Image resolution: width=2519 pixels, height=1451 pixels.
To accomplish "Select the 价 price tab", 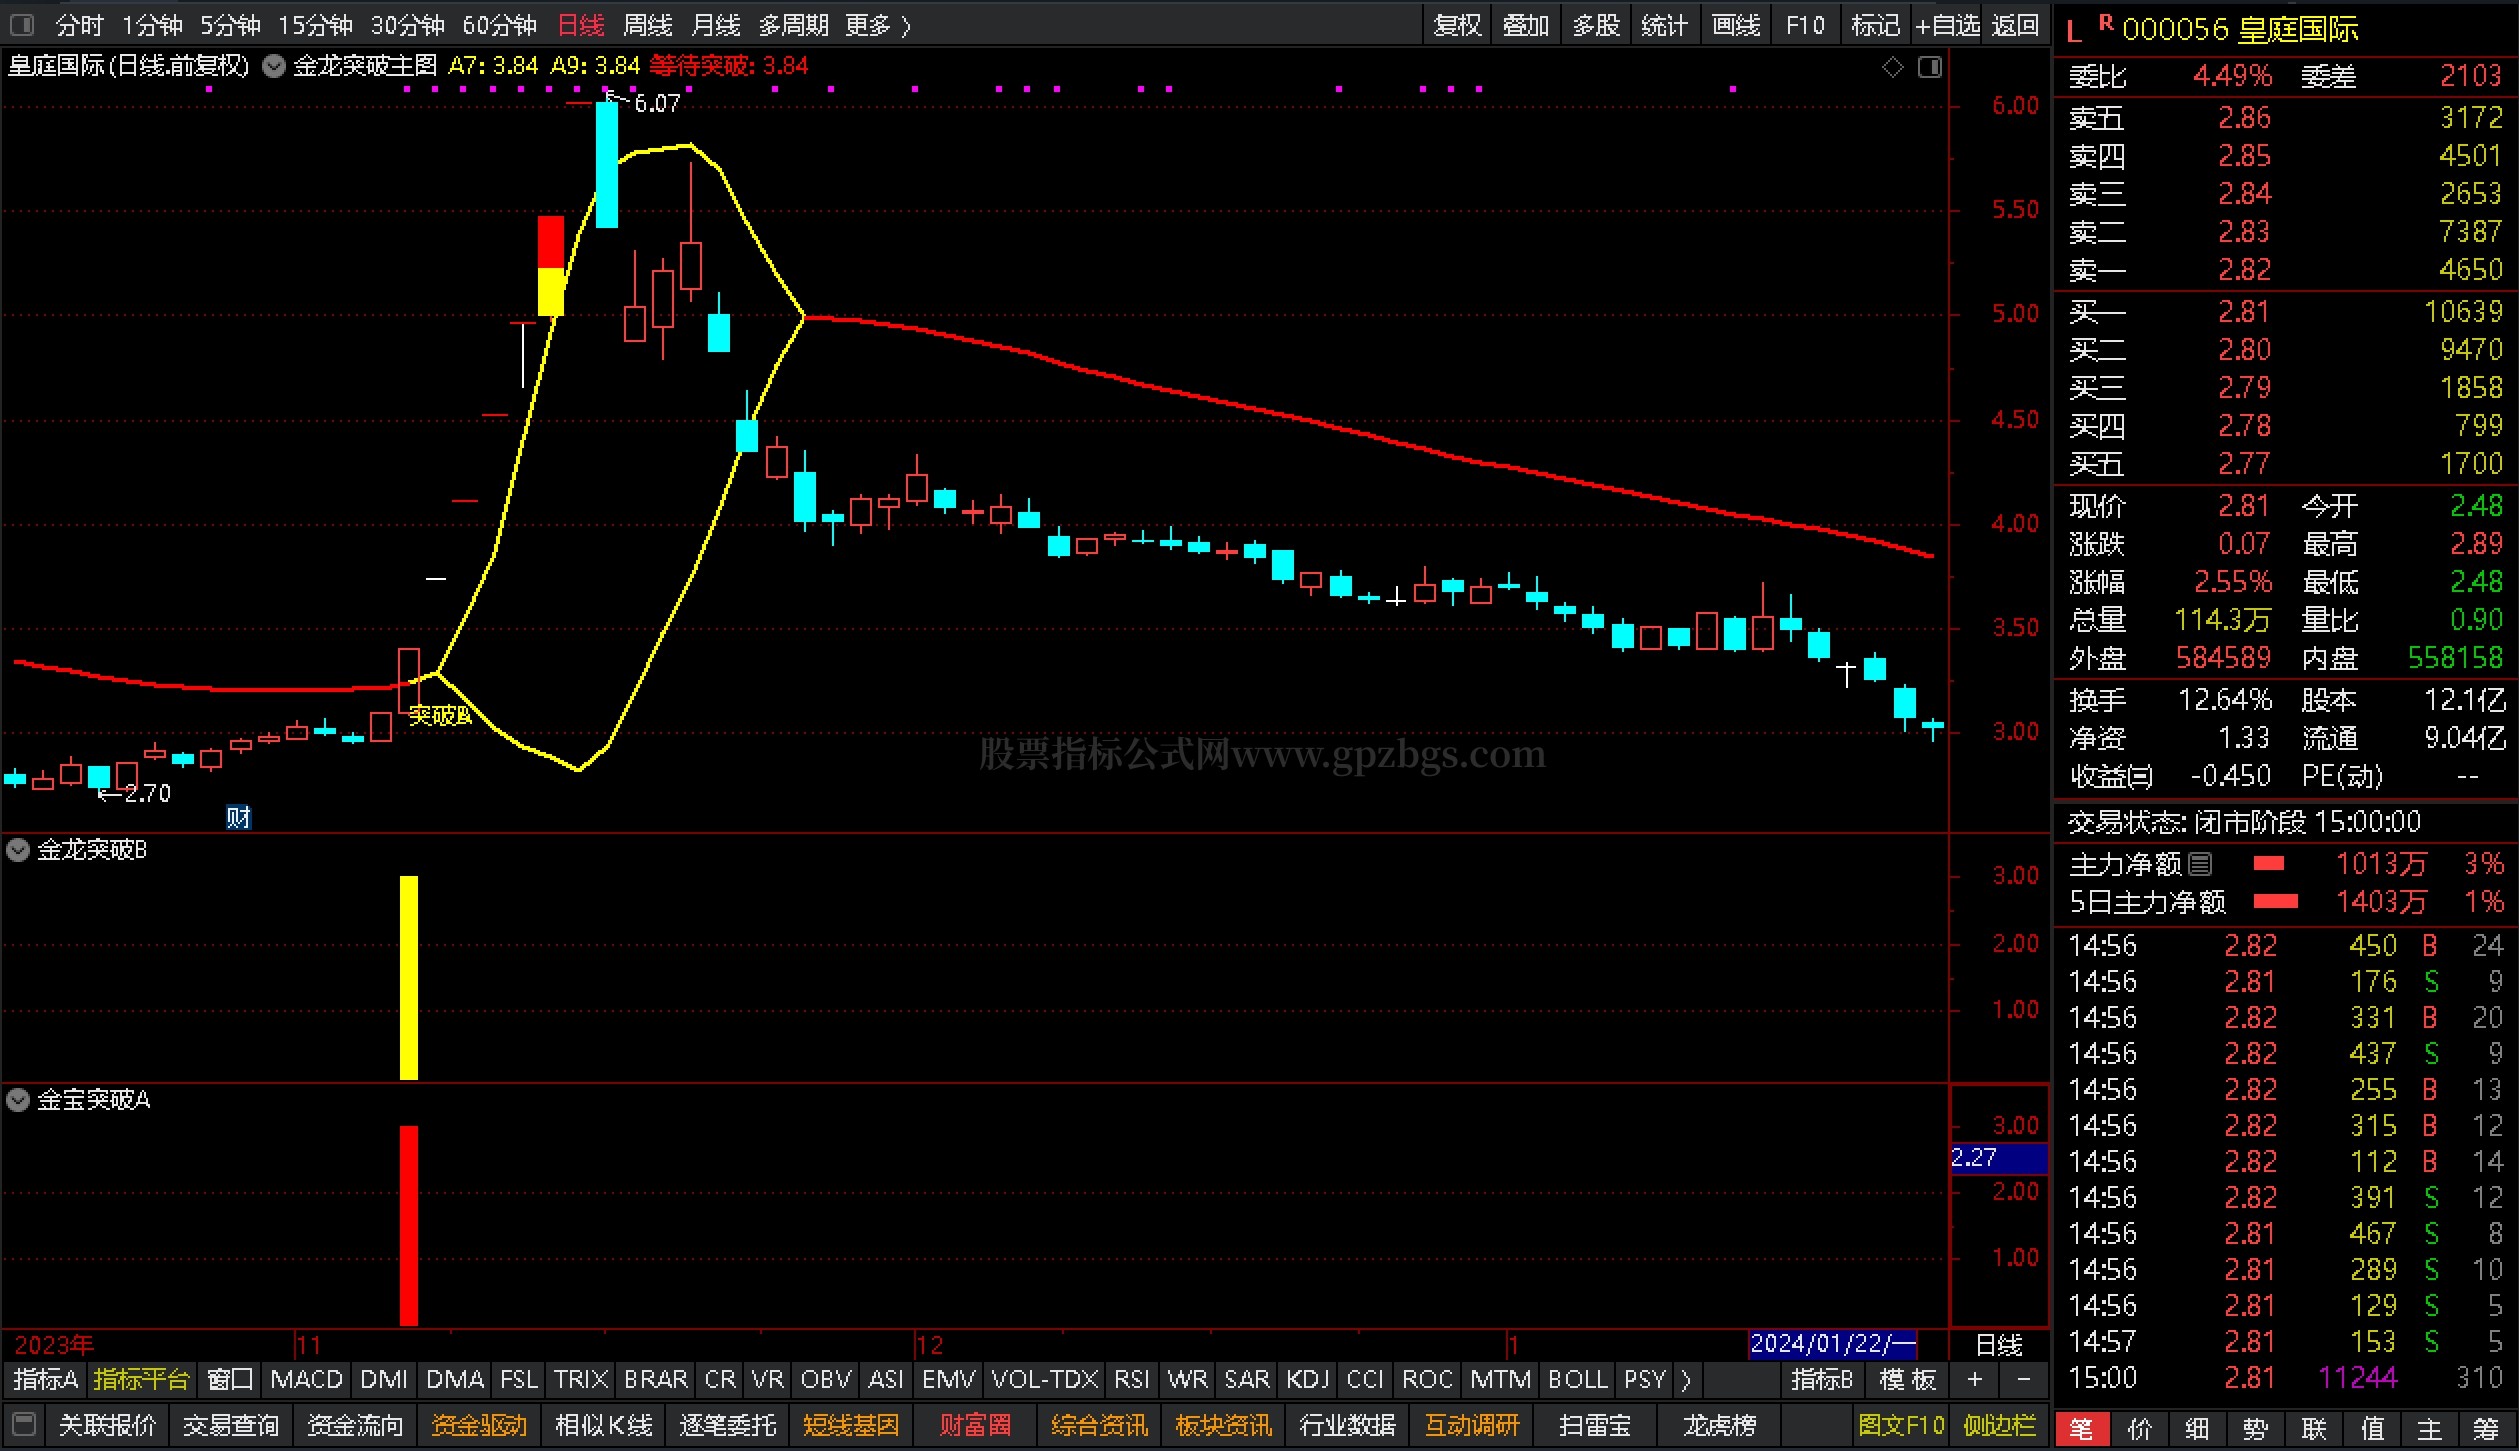I will pos(2140,1429).
